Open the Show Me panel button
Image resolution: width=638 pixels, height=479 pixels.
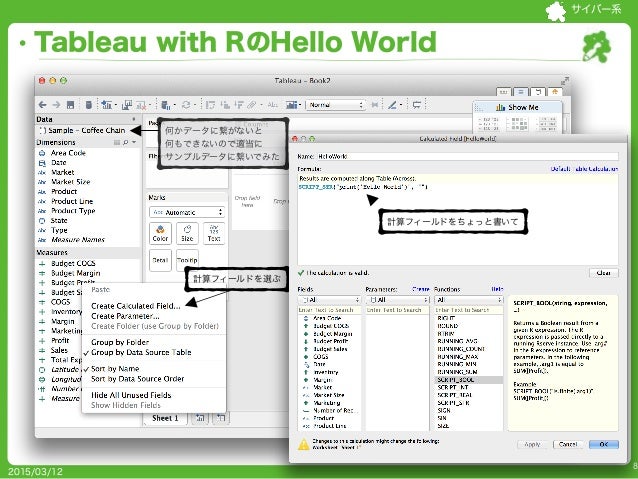pos(518,107)
